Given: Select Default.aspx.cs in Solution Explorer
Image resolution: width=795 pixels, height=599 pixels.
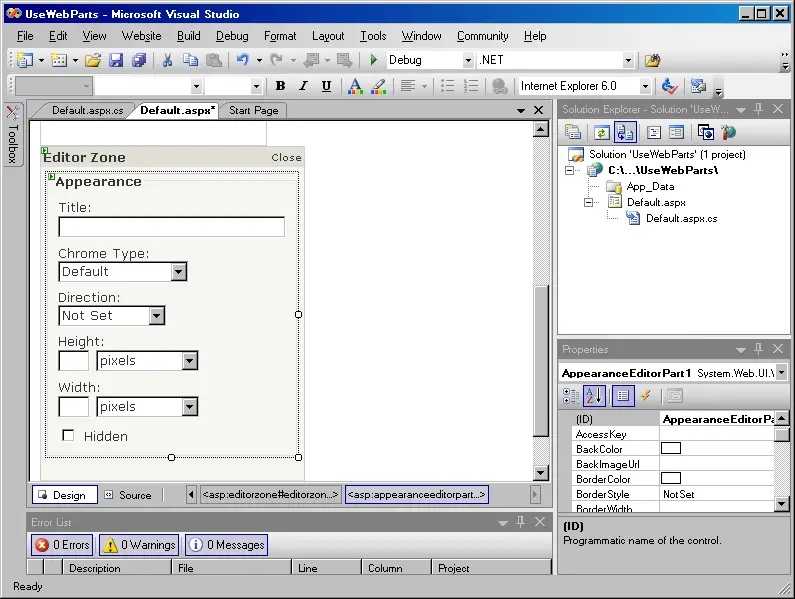Looking at the screenshot, I should coord(681,219).
